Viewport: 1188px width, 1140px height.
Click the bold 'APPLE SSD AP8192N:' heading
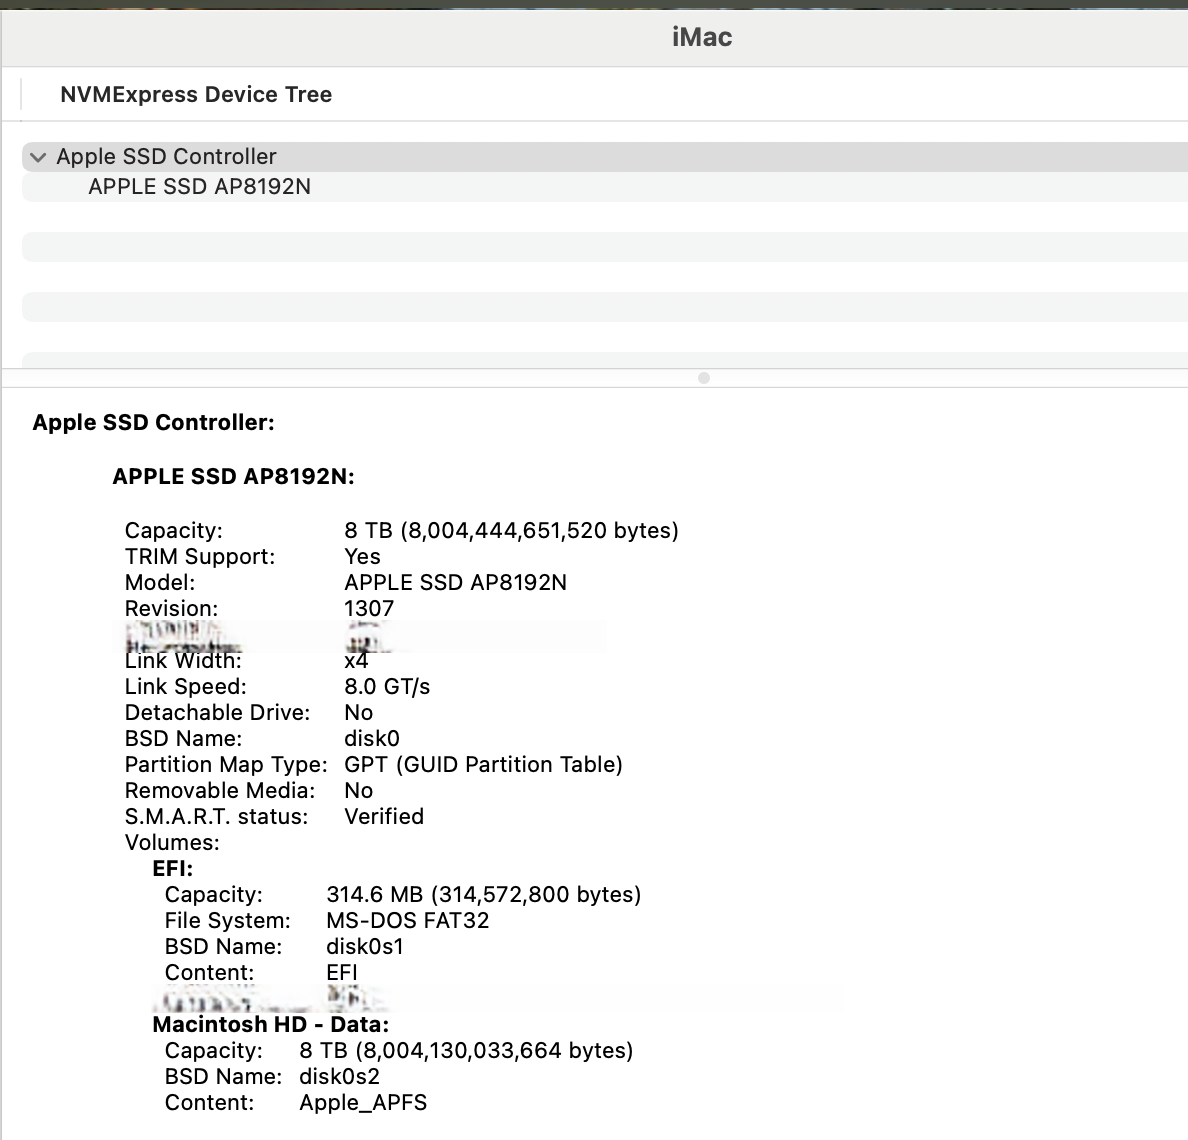[233, 476]
